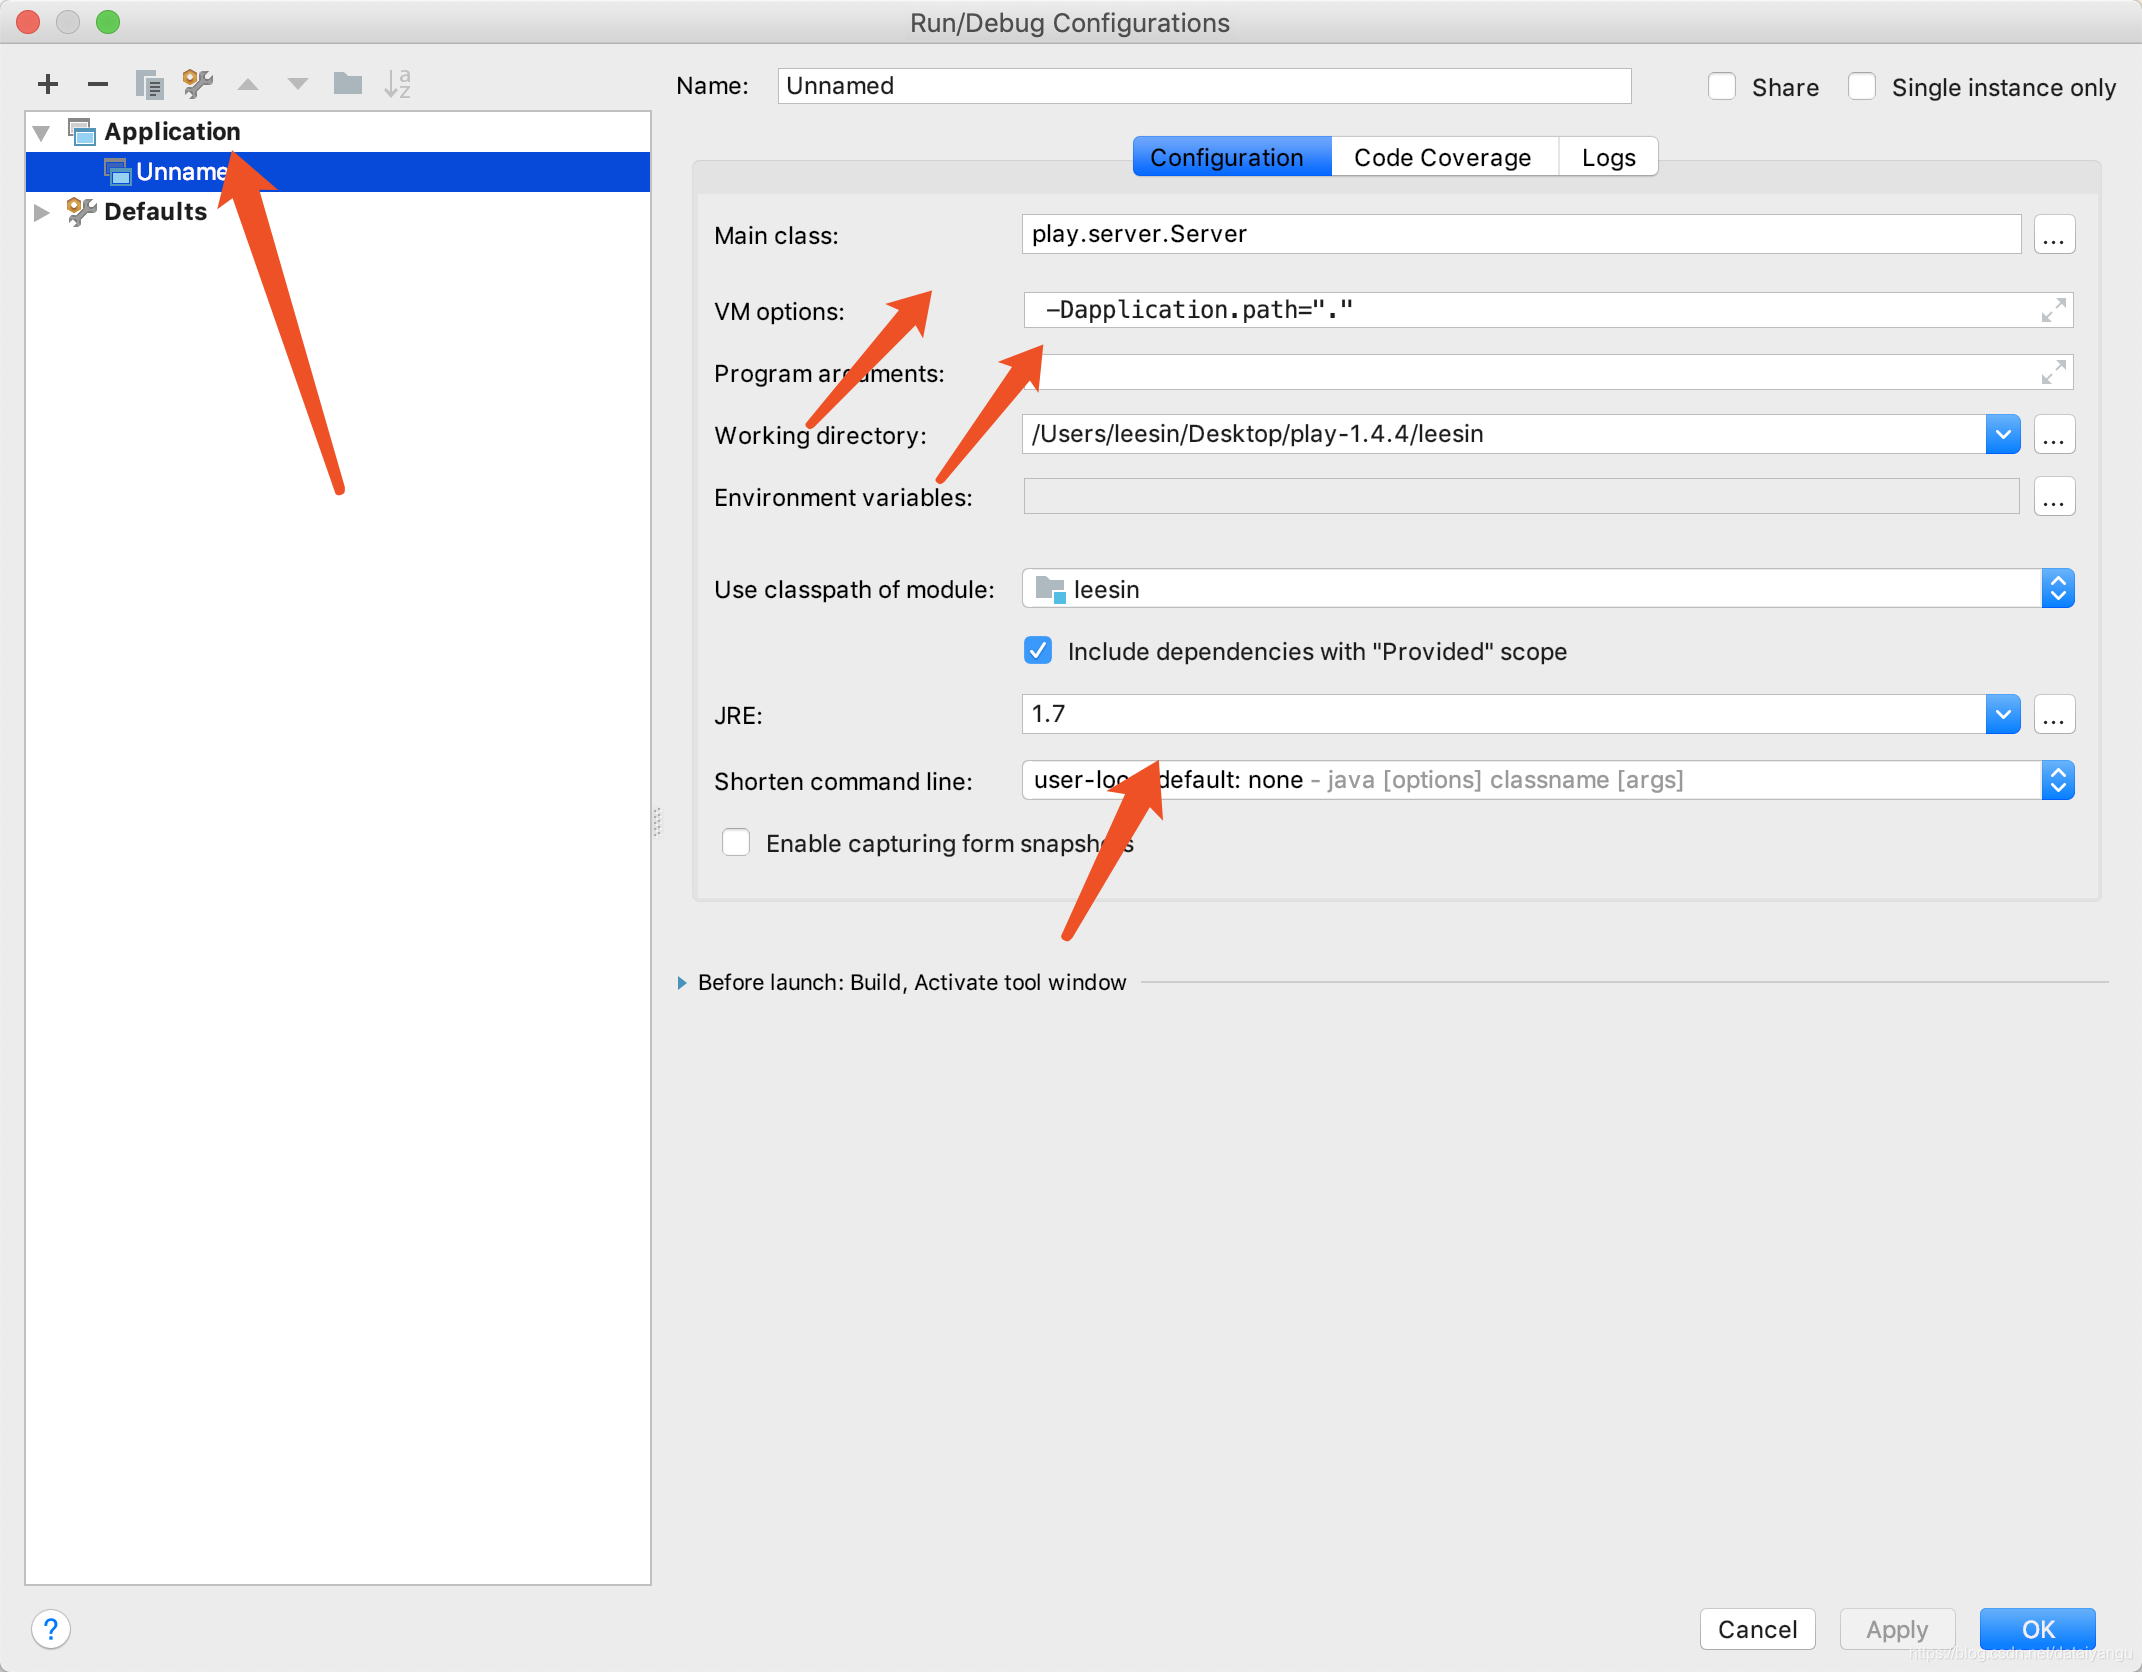Enable Single instance only checkbox
The height and width of the screenshot is (1672, 2142).
point(1861,87)
